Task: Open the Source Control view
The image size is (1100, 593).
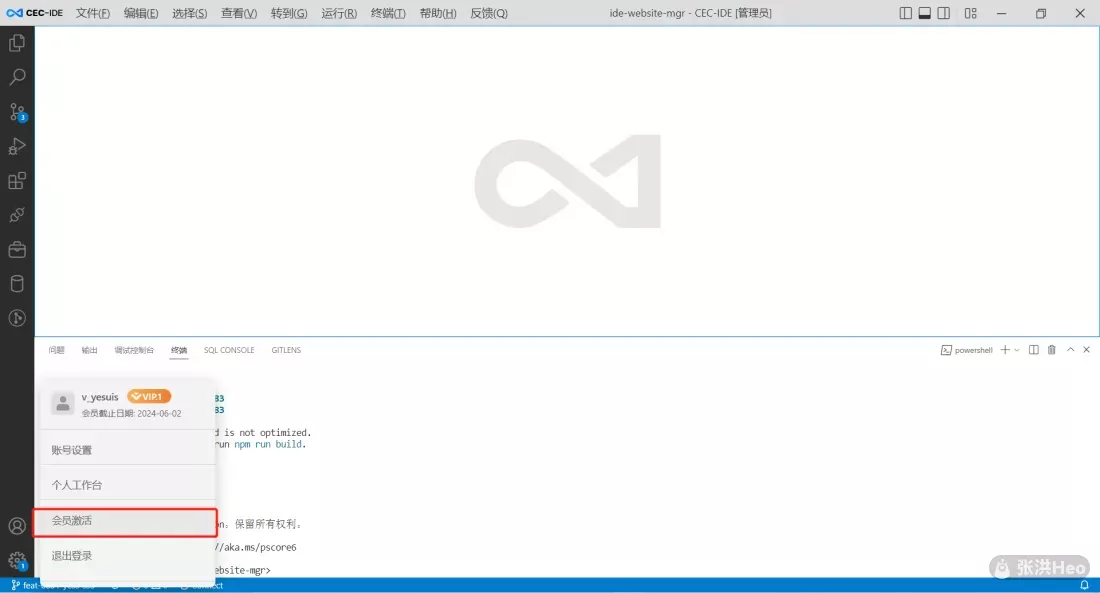Action: coord(17,112)
